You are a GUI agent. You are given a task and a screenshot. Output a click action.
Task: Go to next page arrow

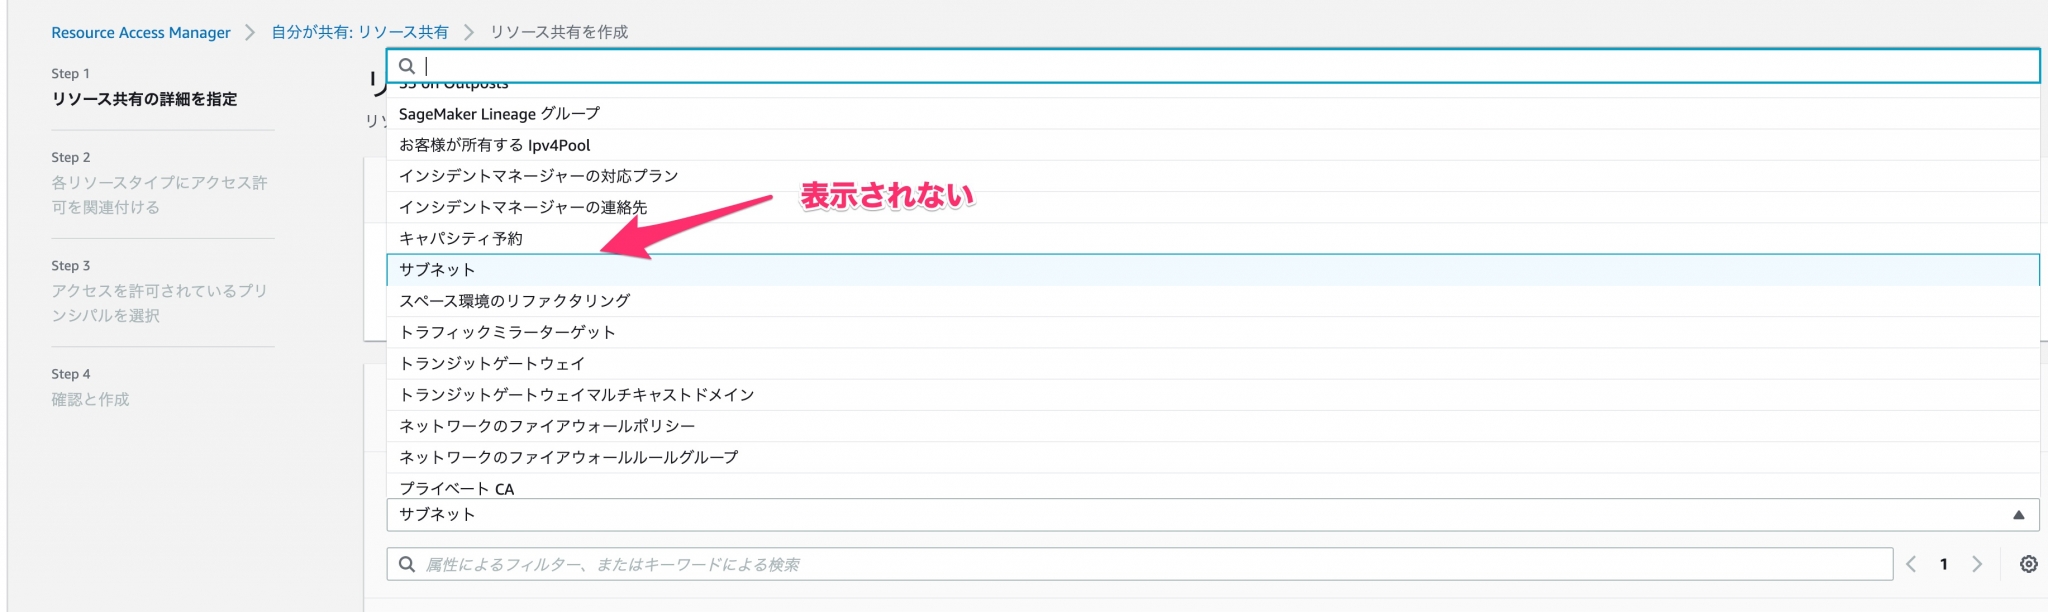click(x=1977, y=564)
